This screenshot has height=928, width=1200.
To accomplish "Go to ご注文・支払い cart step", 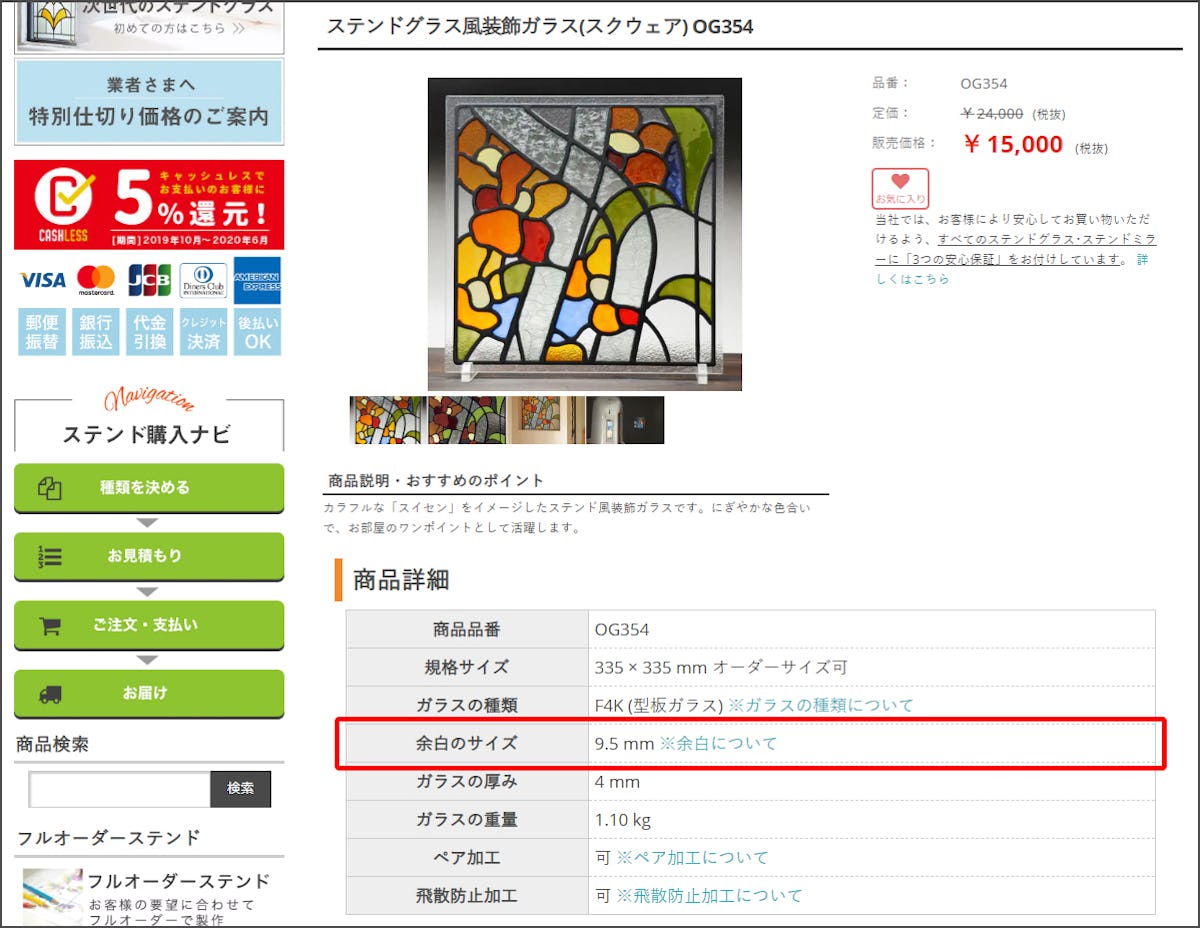I will tap(149, 625).
